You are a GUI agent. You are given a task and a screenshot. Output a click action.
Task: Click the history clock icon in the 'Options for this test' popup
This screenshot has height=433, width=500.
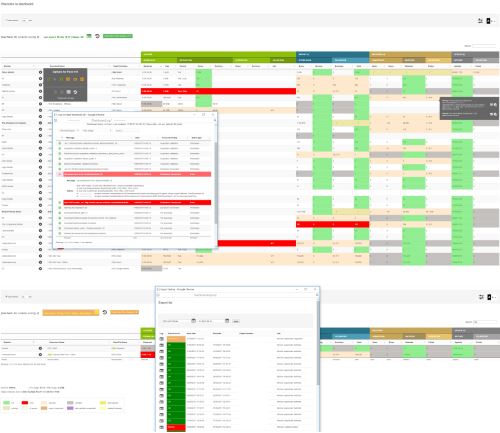[x=75, y=92]
